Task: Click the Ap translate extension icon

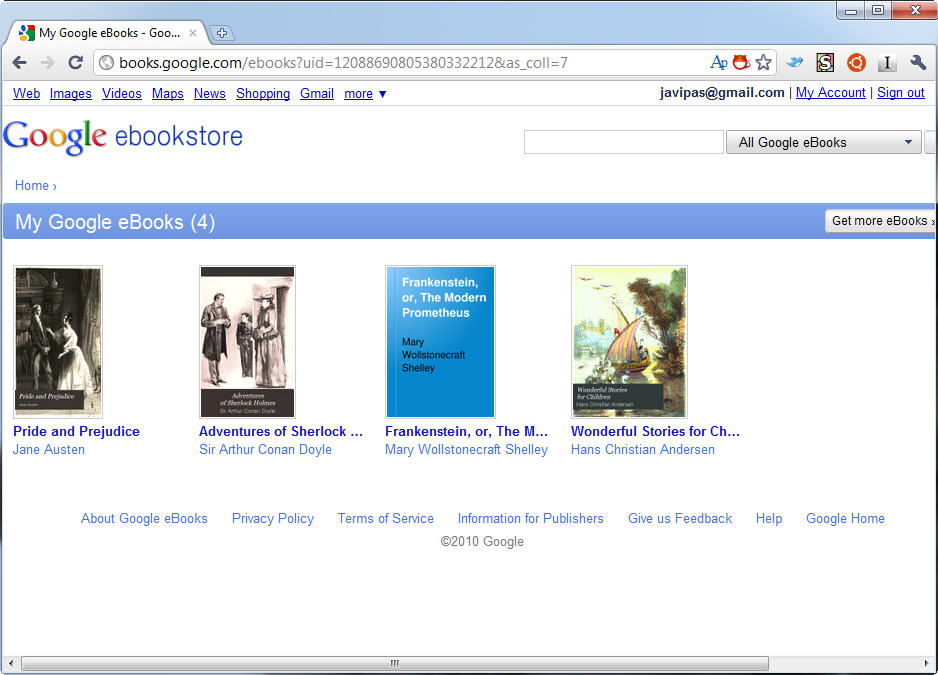Action: (x=719, y=62)
